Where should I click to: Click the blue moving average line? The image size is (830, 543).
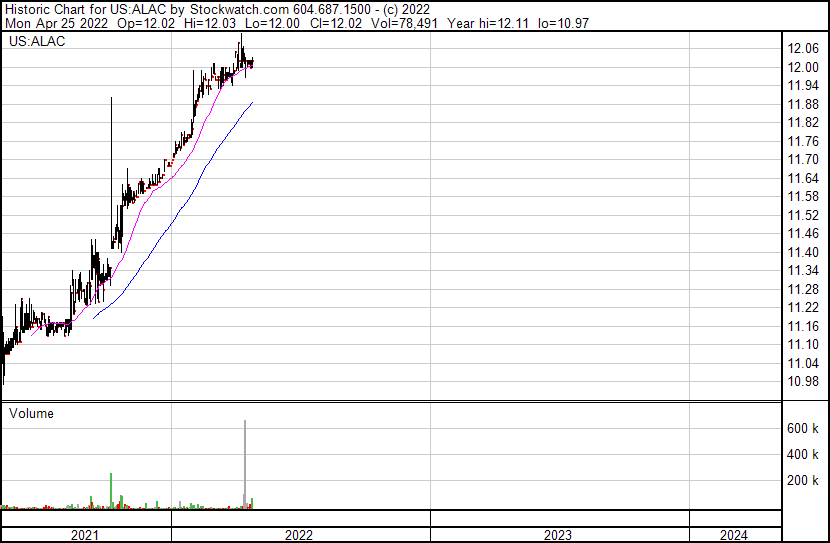pos(200,180)
